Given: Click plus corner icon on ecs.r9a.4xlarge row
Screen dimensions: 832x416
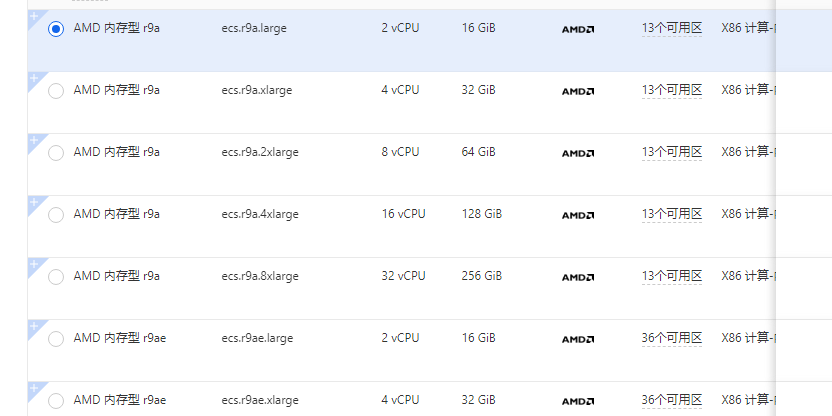Looking at the screenshot, I should point(34,203).
